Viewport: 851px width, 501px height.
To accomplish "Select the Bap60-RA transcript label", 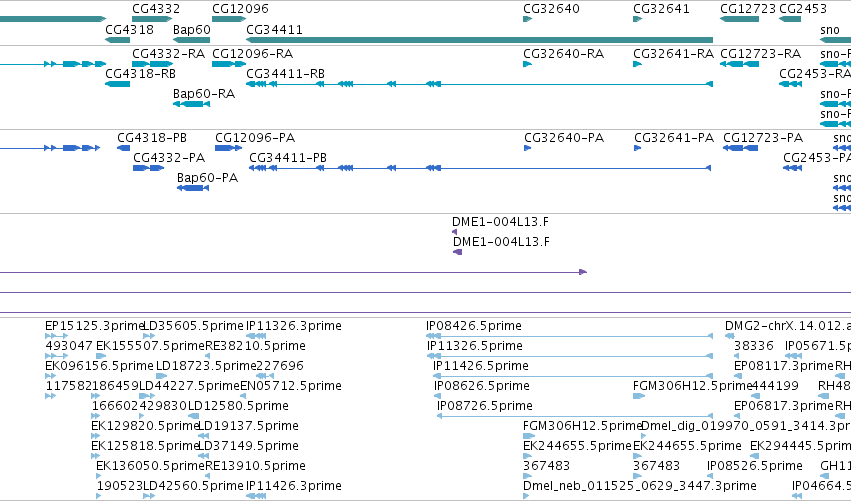I will click(x=204, y=94).
